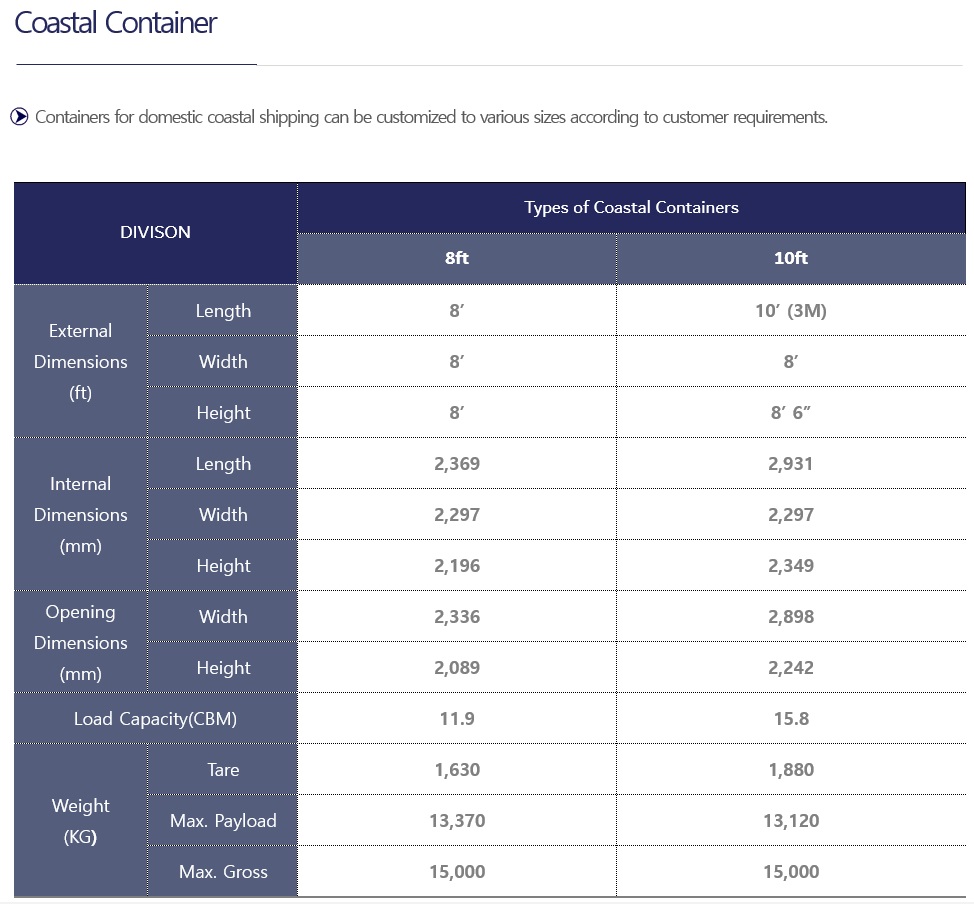Select the 15.8 load capacity value
The height and width of the screenshot is (904, 974).
[791, 719]
